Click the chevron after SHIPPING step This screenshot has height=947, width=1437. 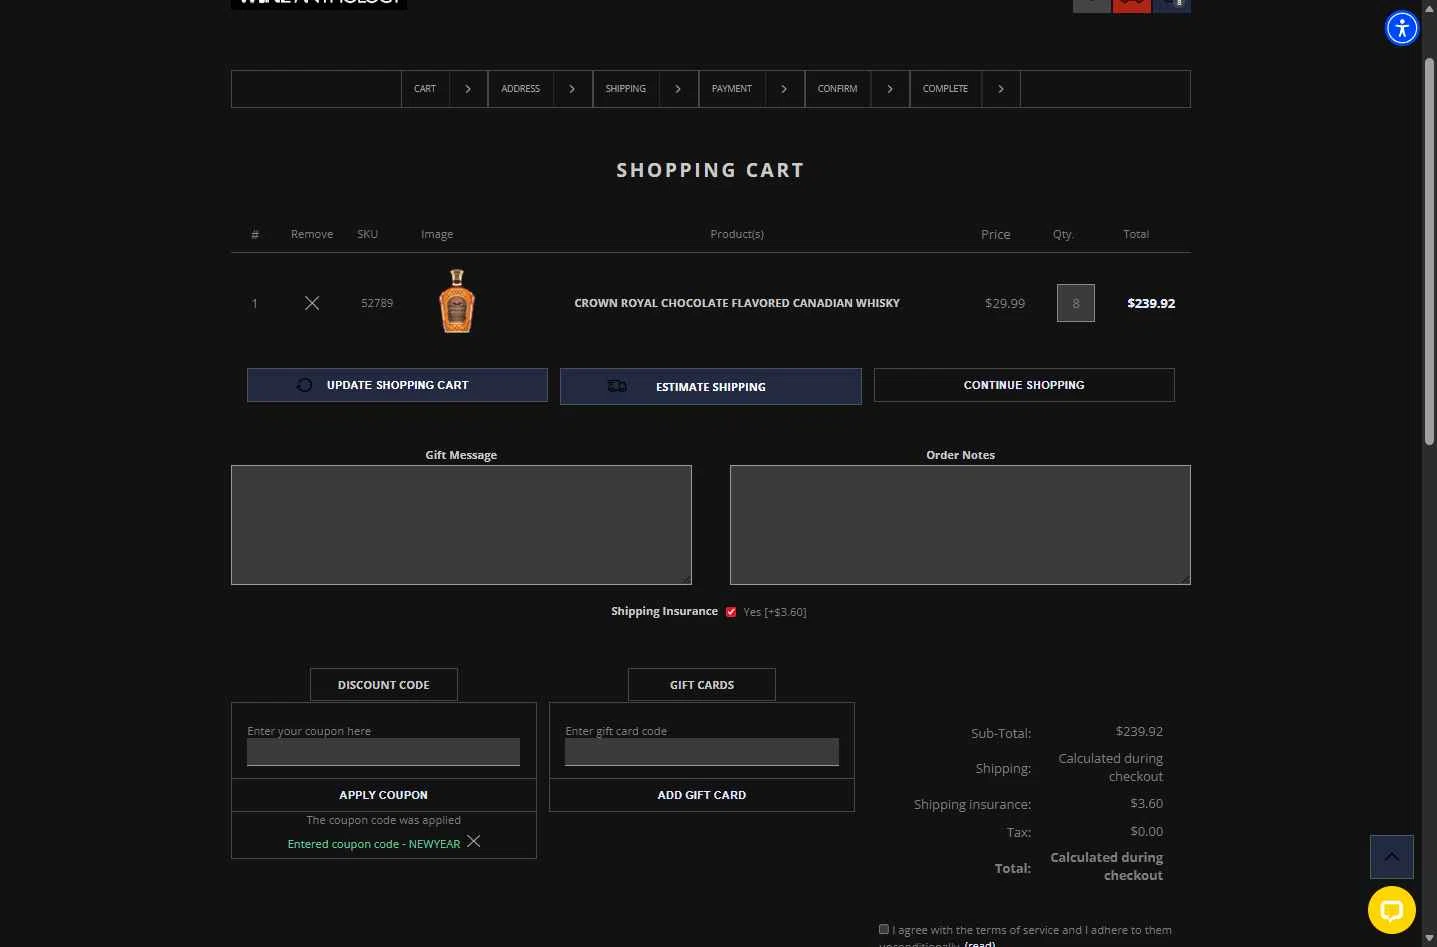678,89
